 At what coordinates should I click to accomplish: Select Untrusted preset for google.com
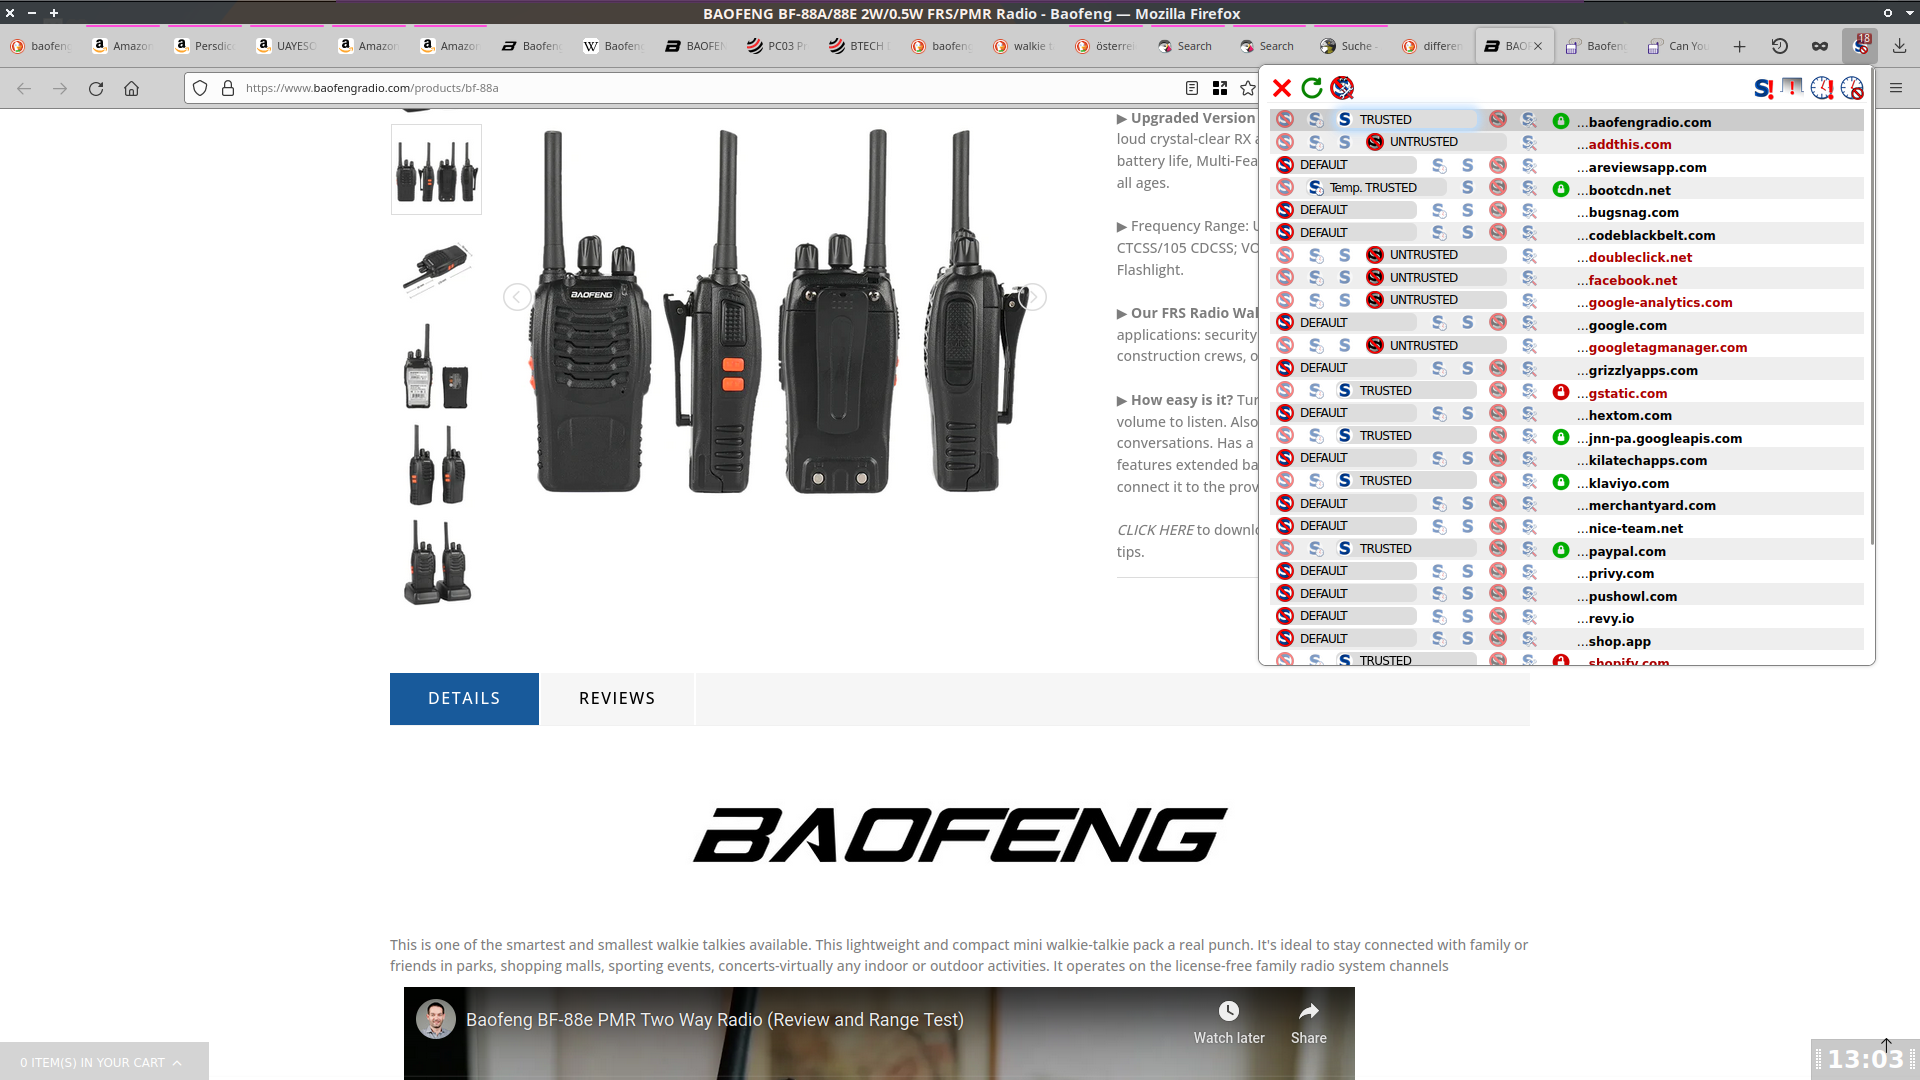[1497, 323]
